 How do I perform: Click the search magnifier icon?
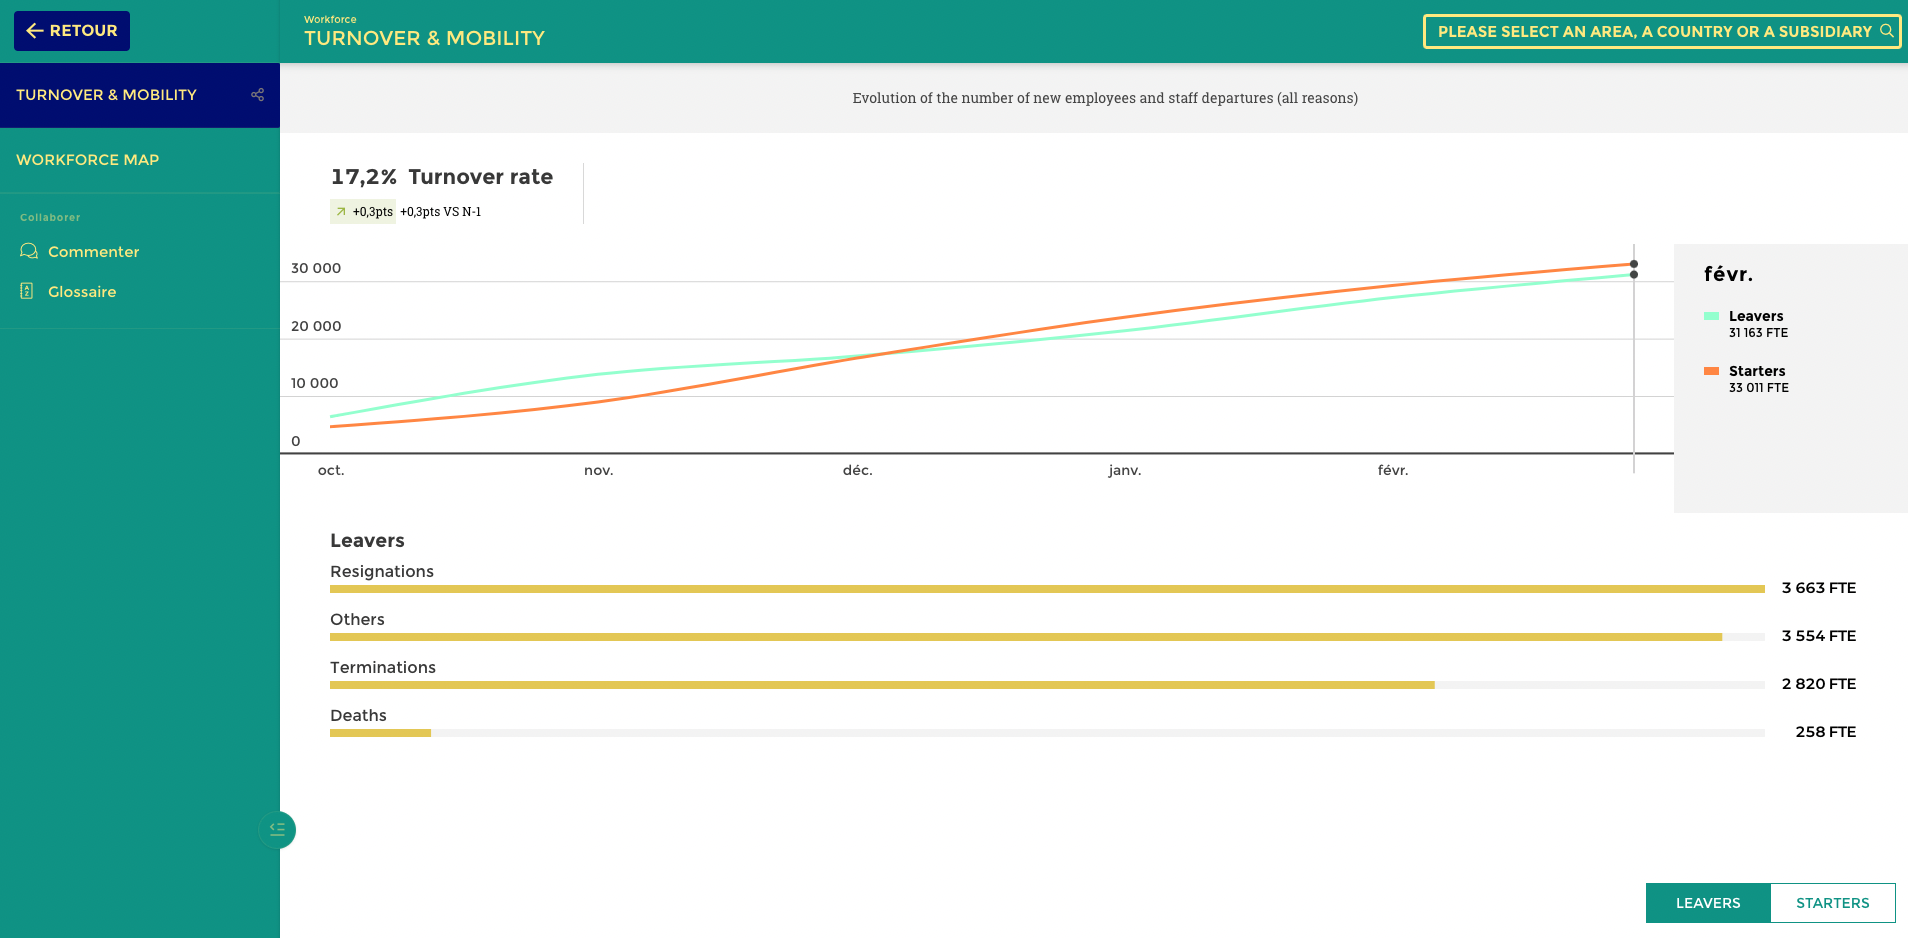tap(1886, 31)
